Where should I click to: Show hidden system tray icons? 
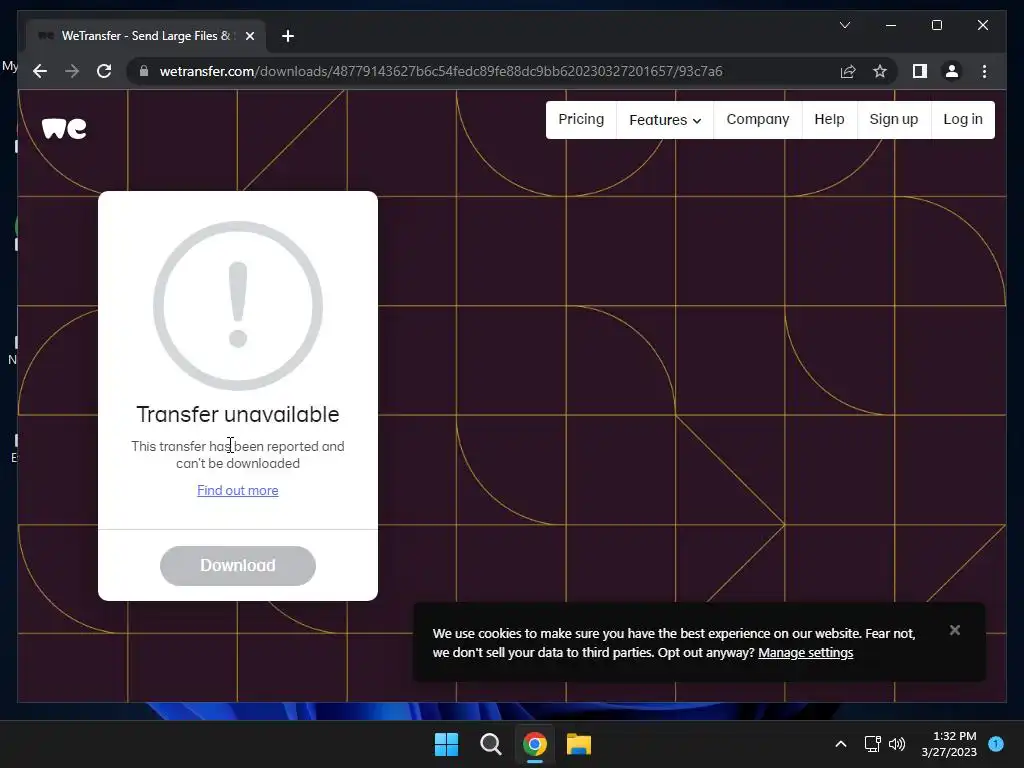click(840, 744)
